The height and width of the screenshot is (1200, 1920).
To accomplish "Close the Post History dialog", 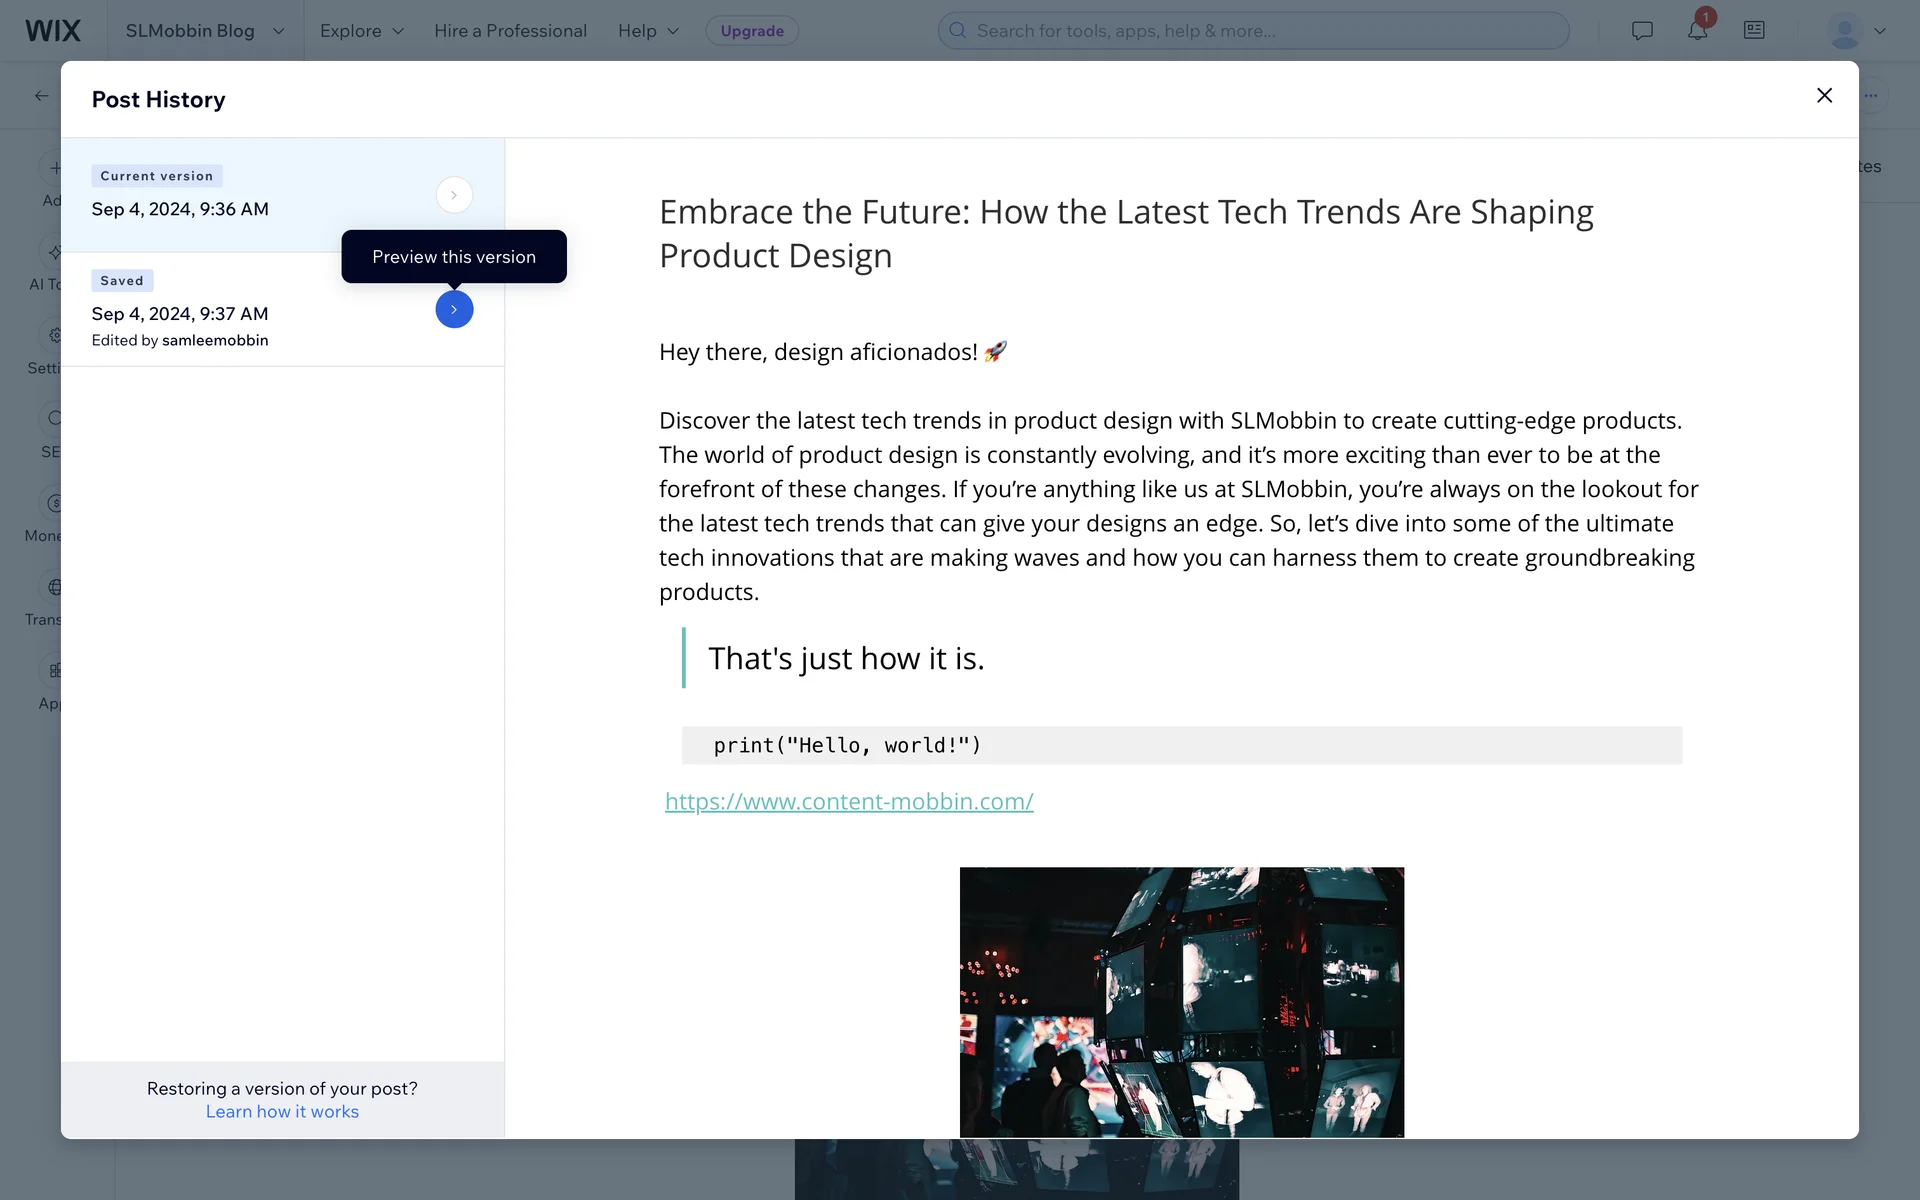I will pos(1824,95).
